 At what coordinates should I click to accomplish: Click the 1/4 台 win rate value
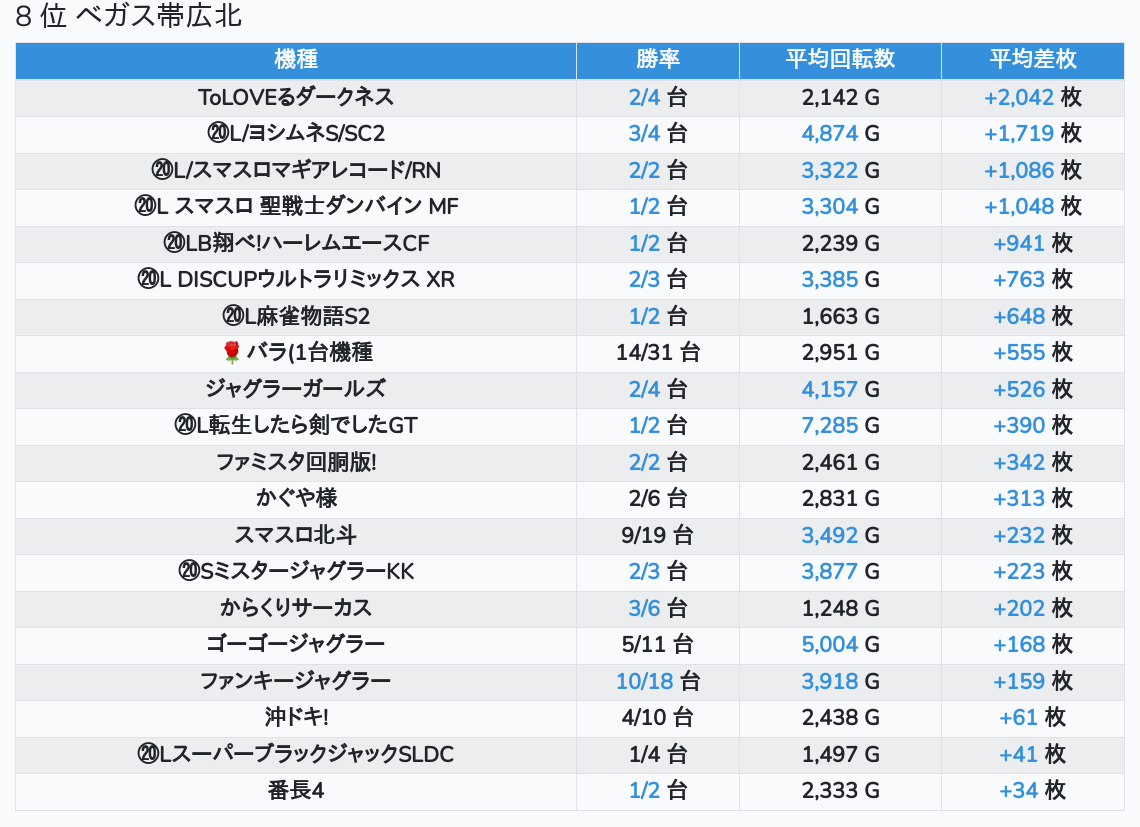658,754
